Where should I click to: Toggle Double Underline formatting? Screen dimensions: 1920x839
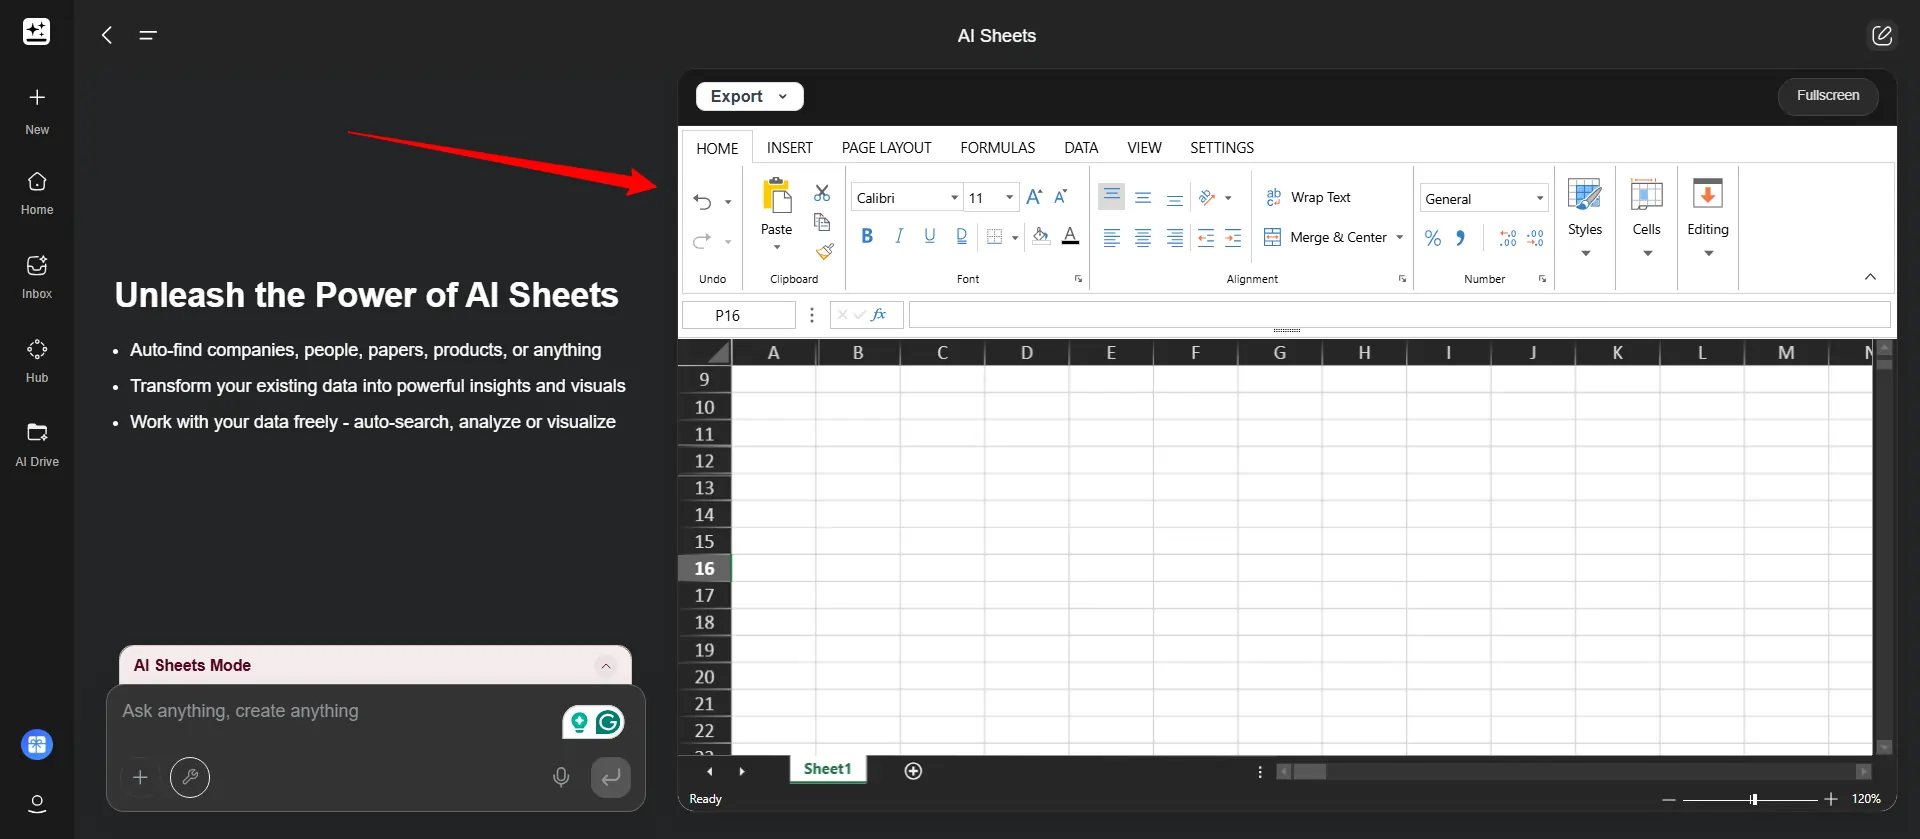[x=961, y=236]
